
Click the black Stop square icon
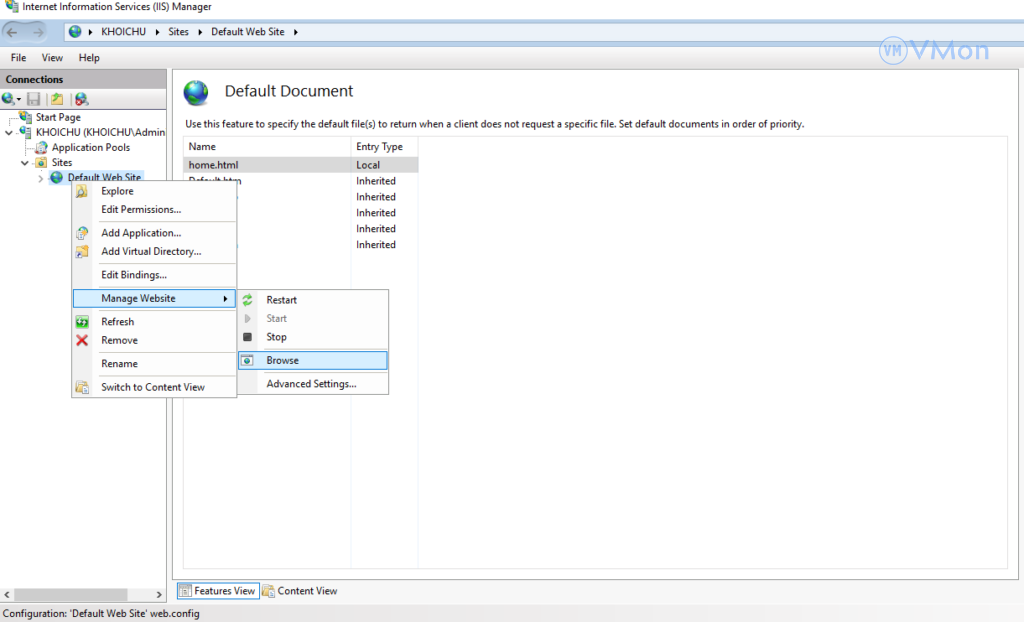[247, 337]
